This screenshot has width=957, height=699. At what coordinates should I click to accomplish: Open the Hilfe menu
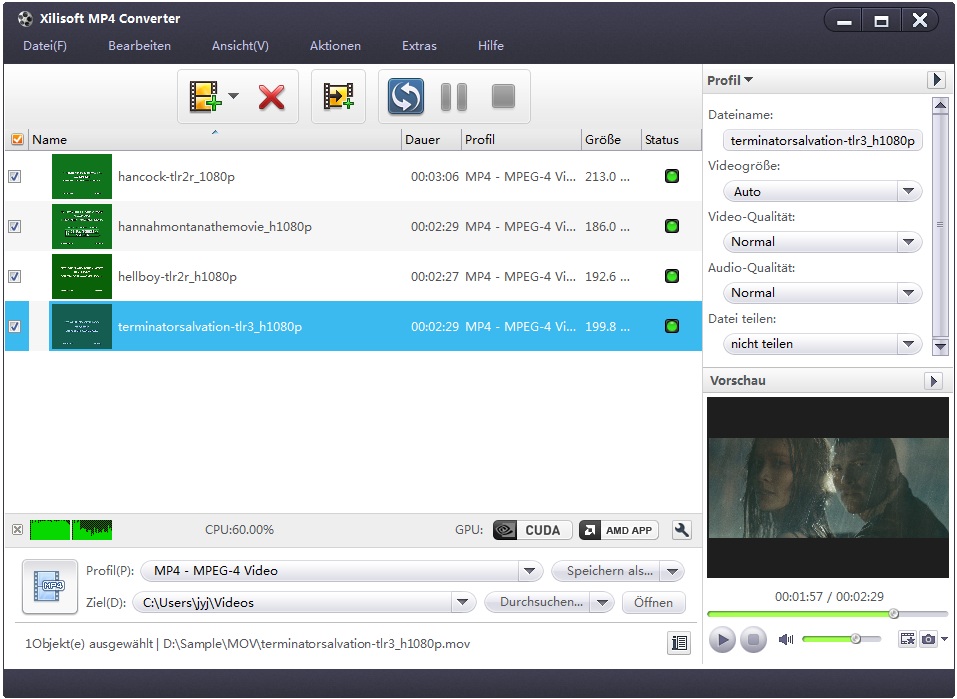pos(491,46)
